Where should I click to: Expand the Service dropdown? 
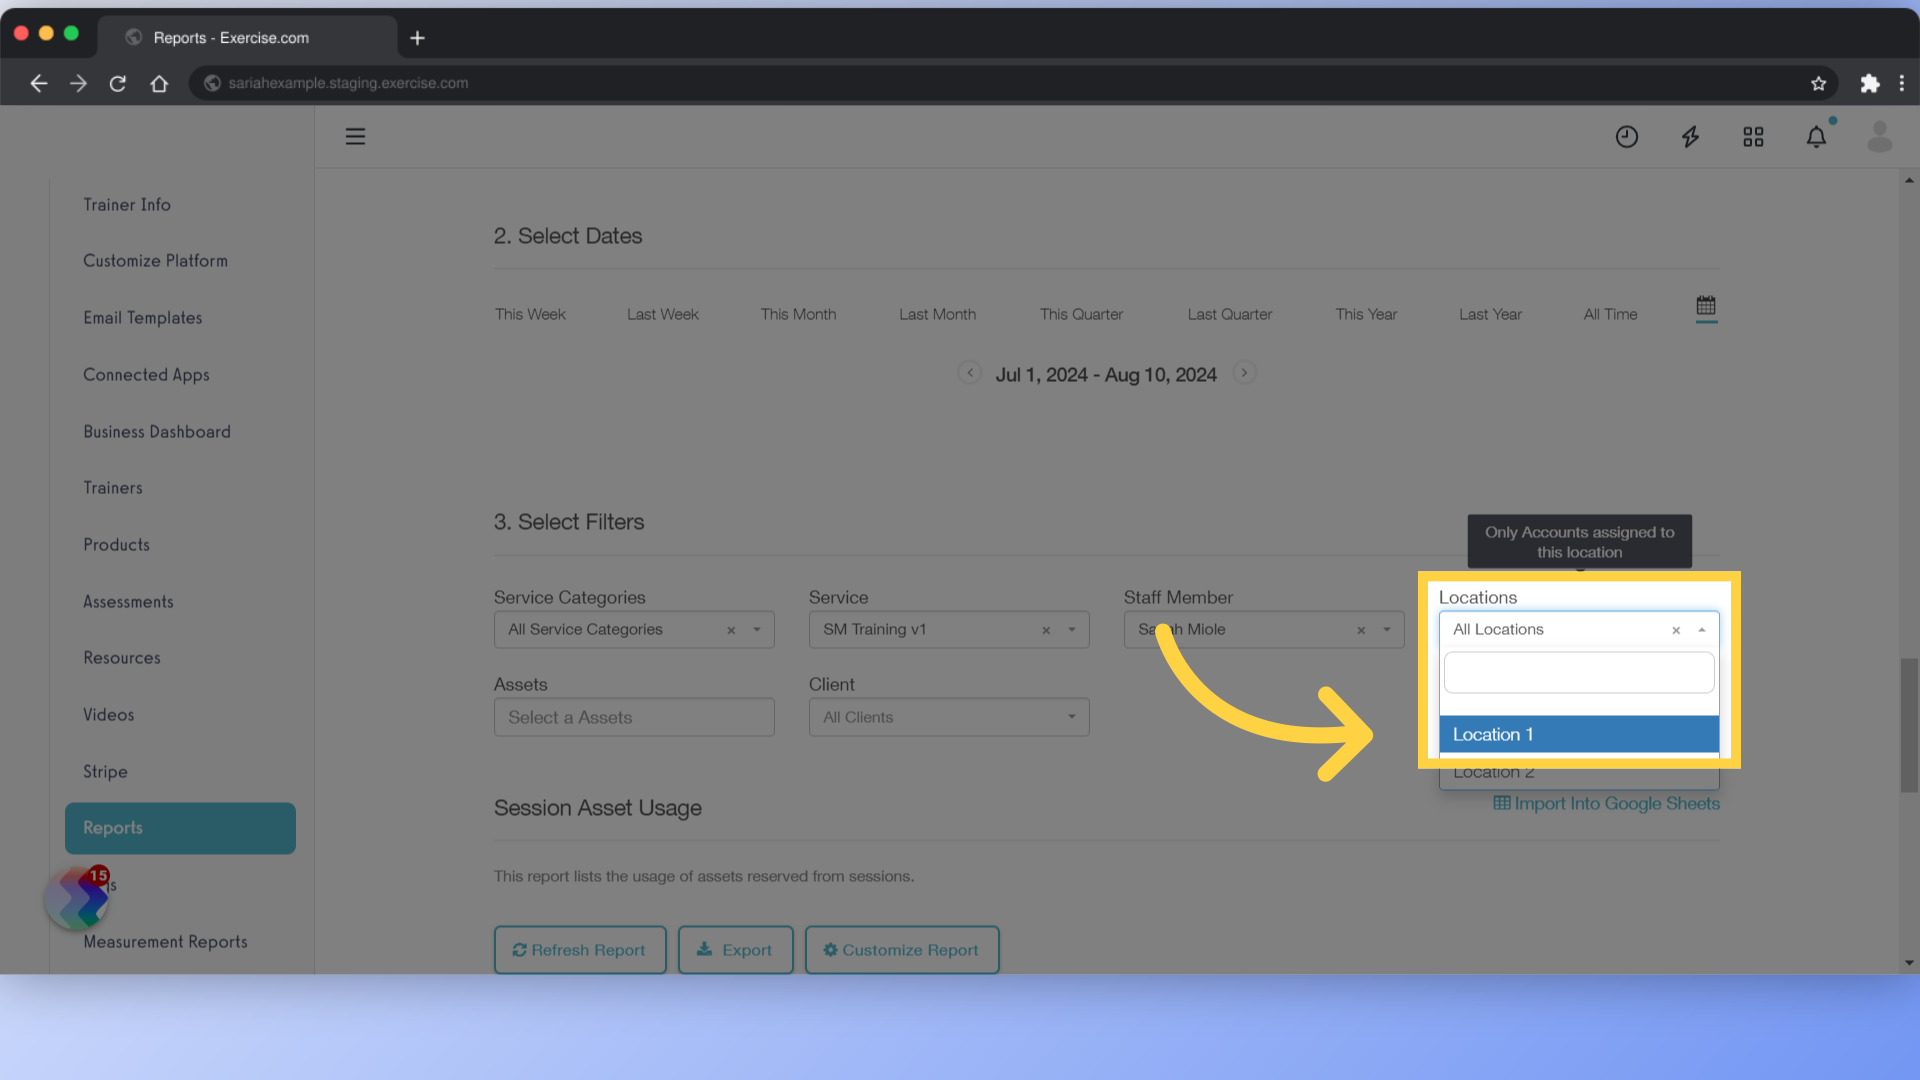click(1072, 630)
